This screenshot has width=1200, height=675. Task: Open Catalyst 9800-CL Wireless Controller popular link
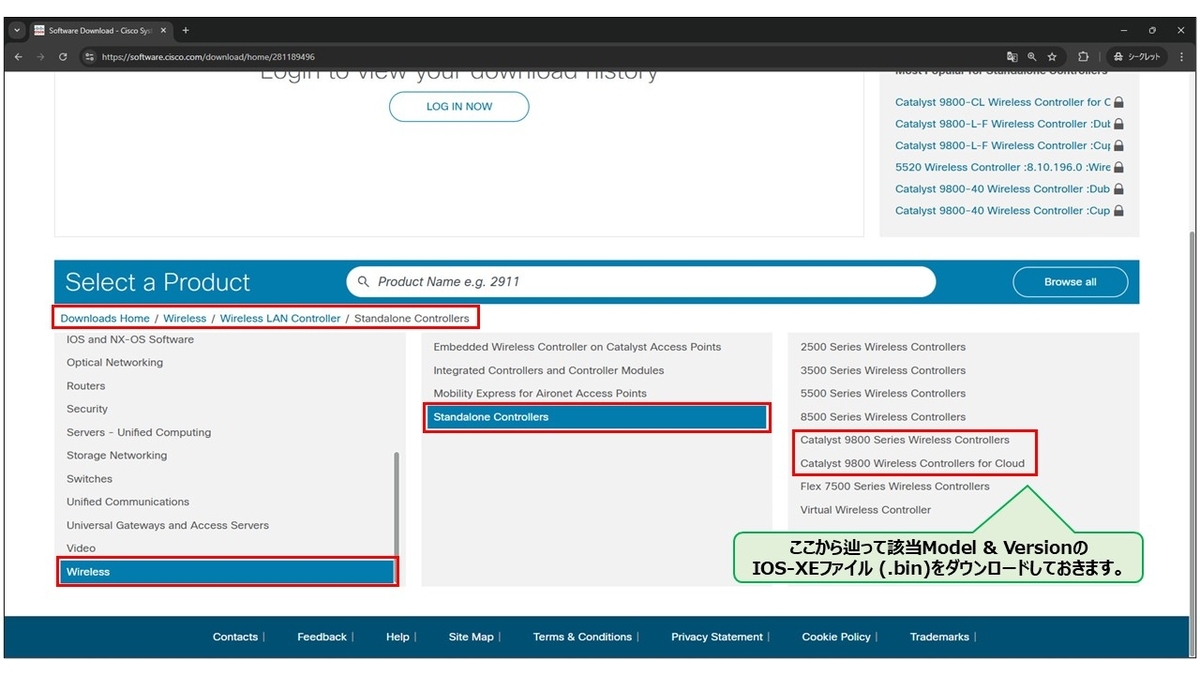(x=1003, y=102)
